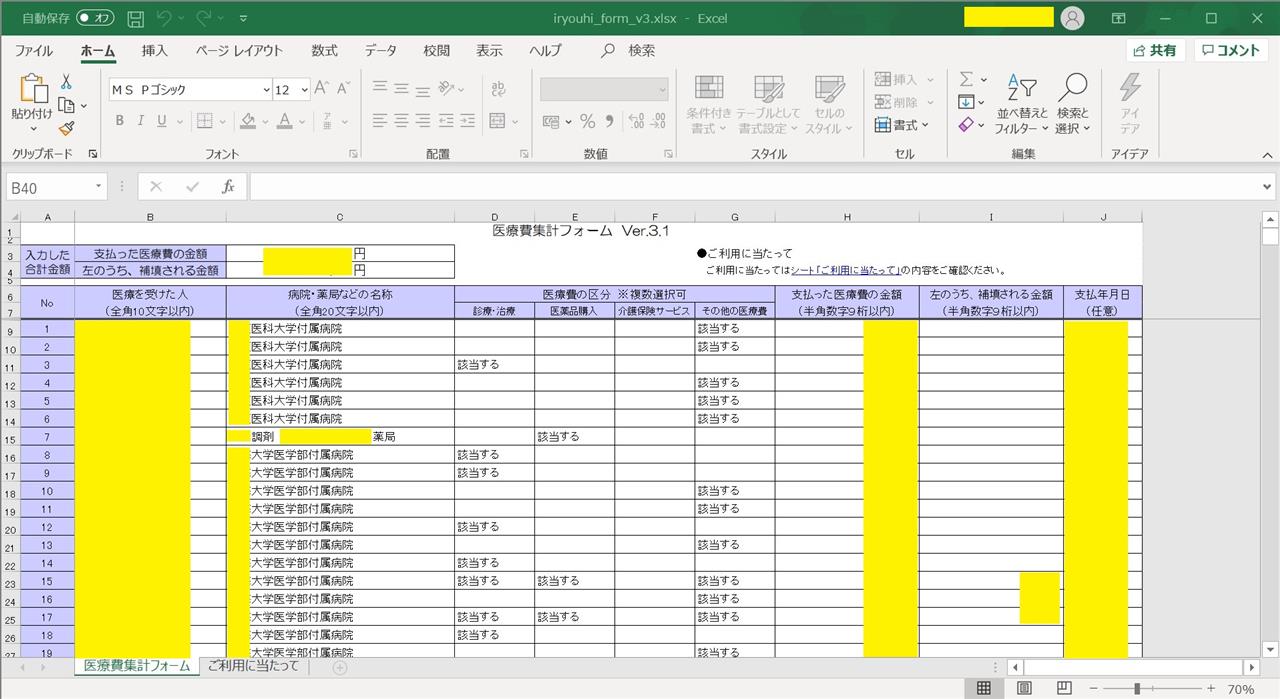Open the ご利用に当たって sheet tab
1280x699 pixels.
[251, 666]
